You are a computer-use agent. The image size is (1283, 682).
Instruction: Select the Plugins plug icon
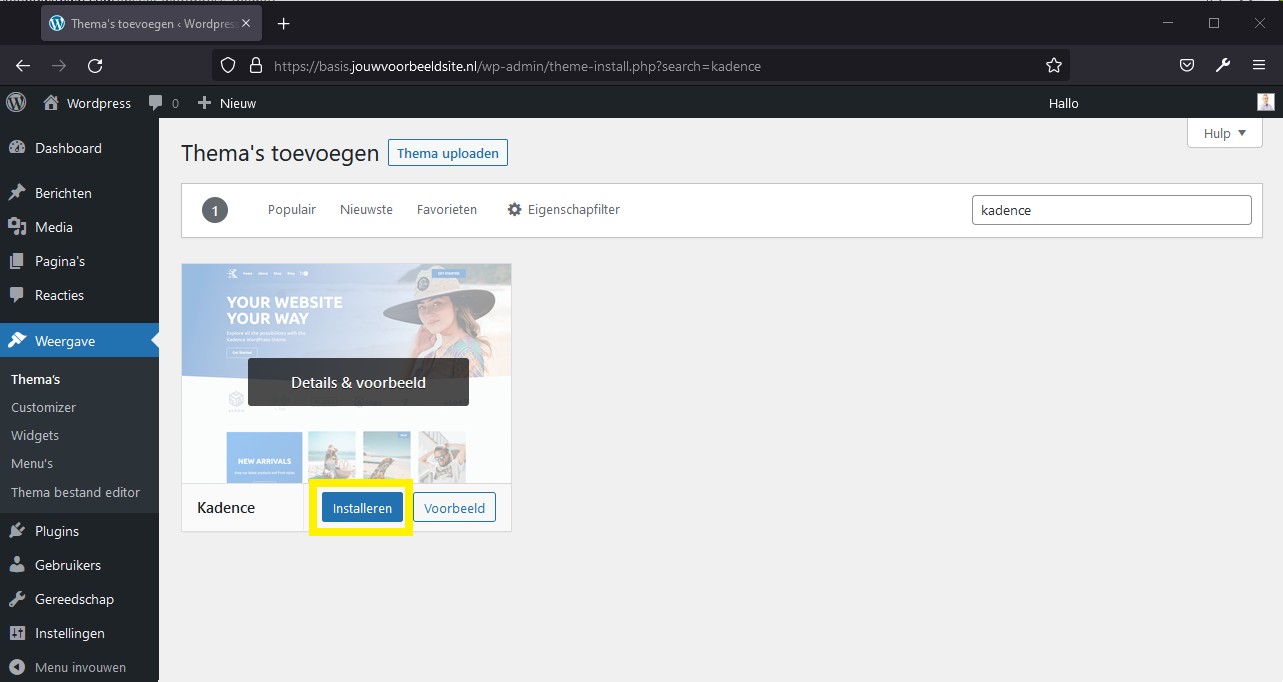(19, 530)
